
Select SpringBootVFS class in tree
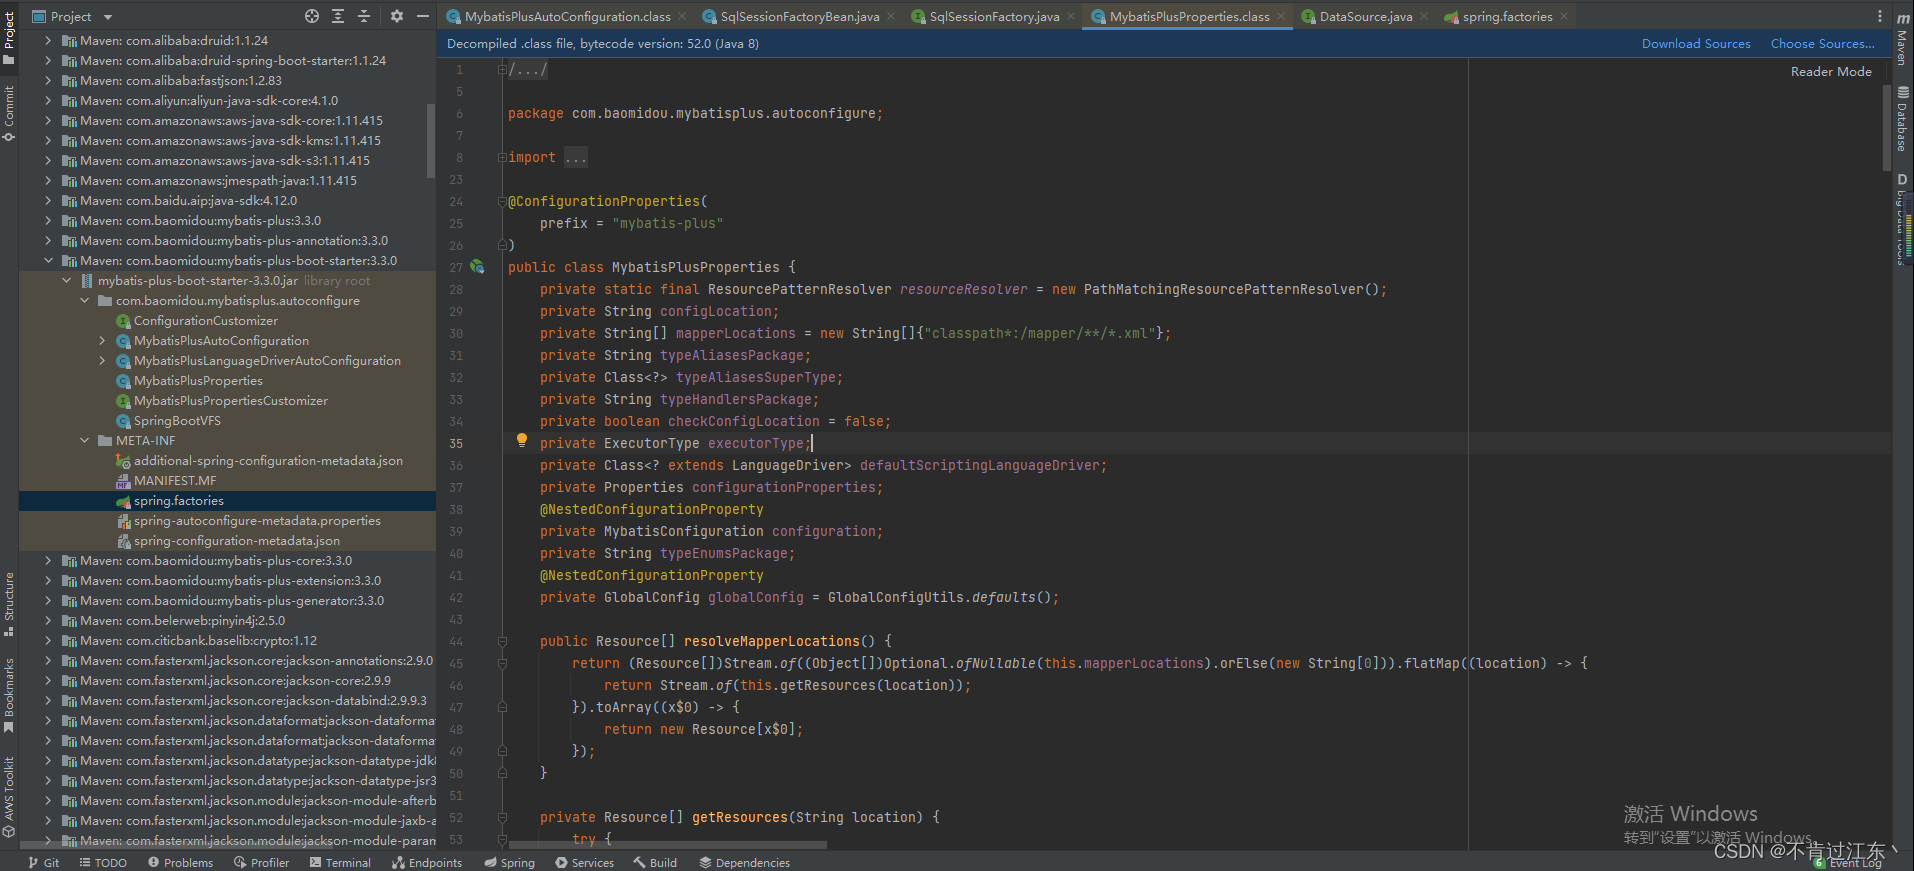point(177,420)
